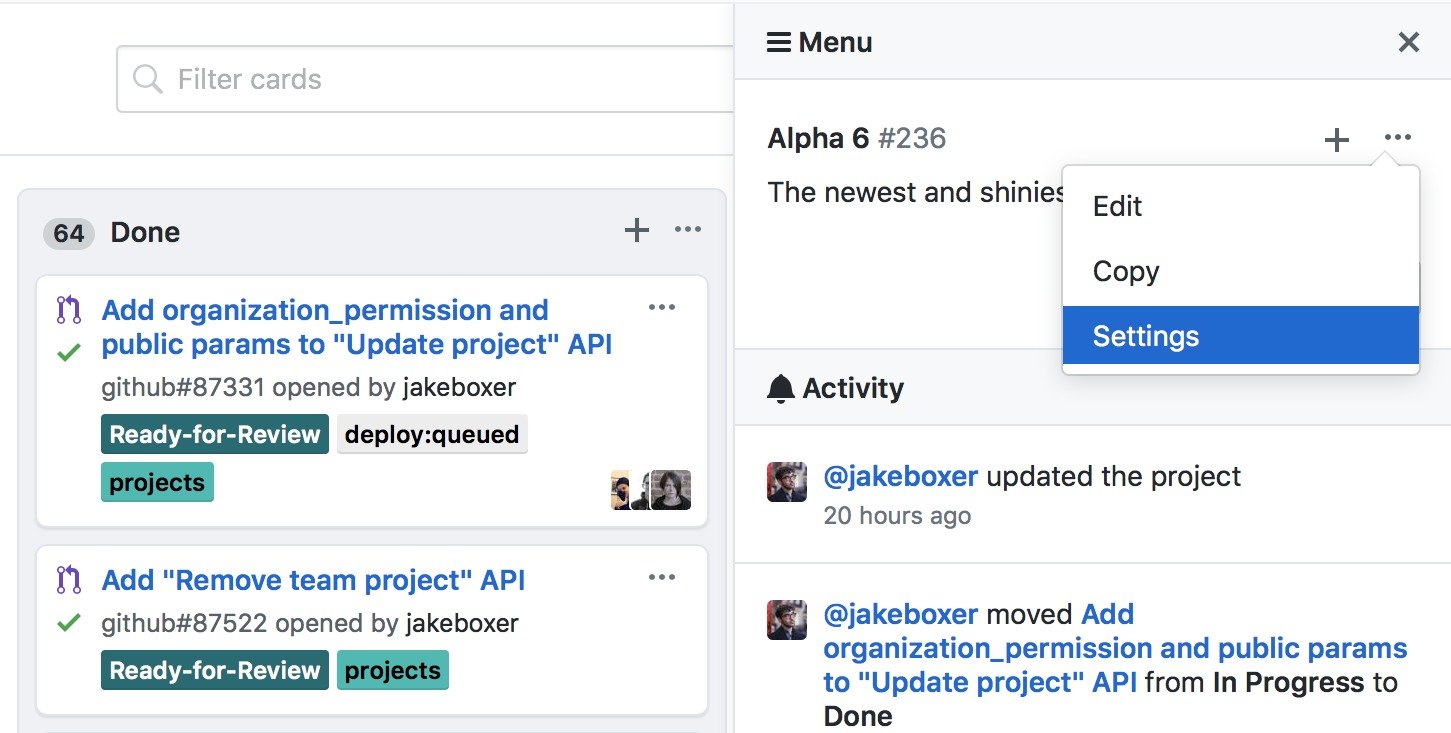Choose Copy from the project menu
Screen dimensions: 1451x733
pos(1241,271)
